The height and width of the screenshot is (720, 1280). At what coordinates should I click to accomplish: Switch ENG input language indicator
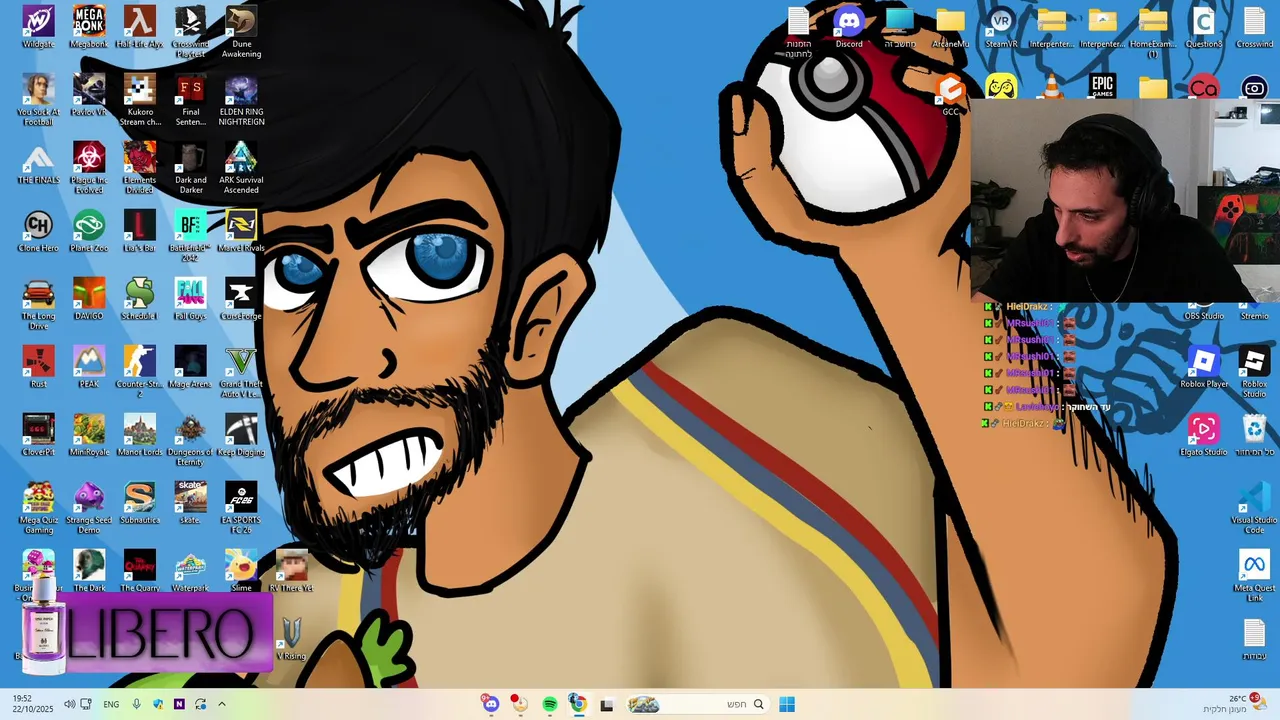(111, 704)
